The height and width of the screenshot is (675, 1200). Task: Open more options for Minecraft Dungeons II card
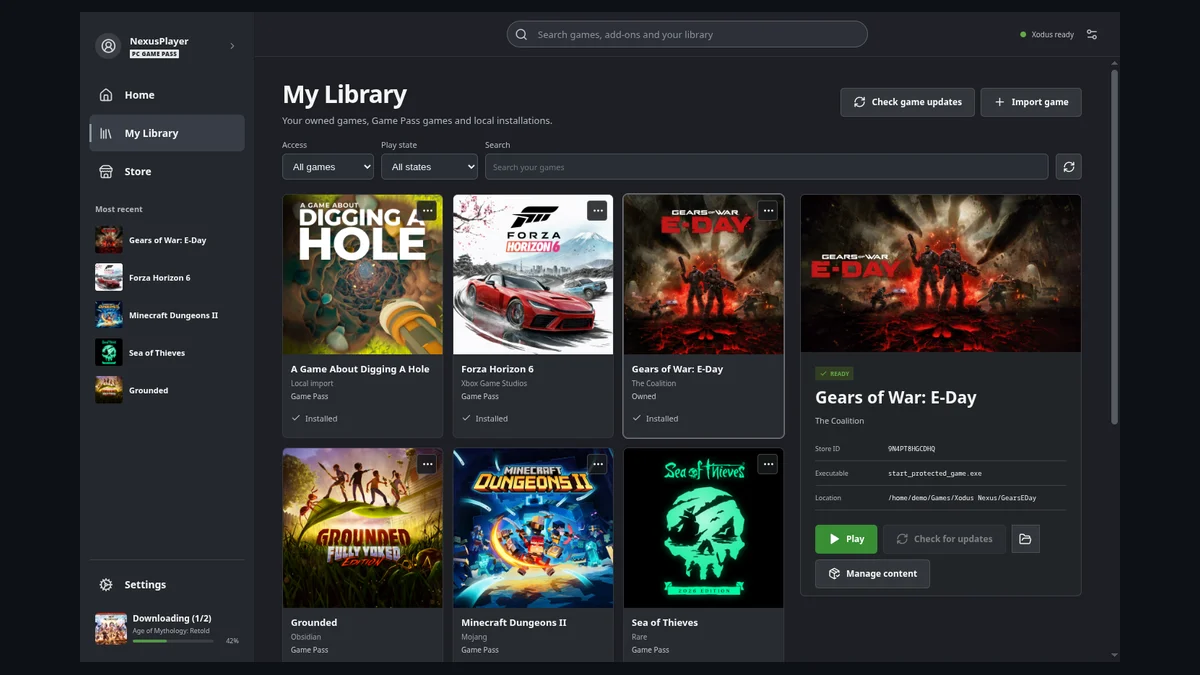pos(597,464)
